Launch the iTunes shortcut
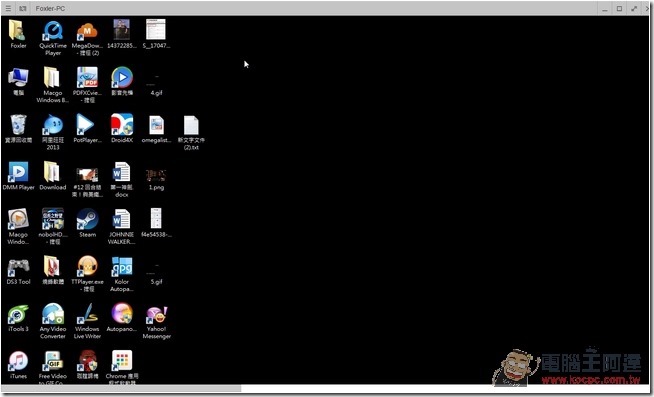The image size is (654, 397). pos(18,361)
